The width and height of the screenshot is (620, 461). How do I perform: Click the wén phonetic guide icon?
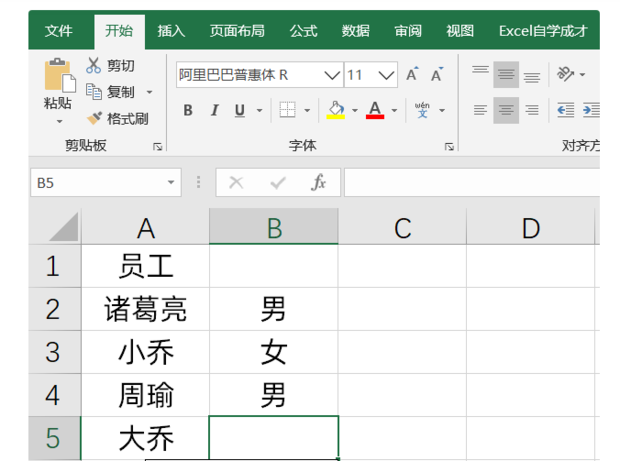click(422, 110)
